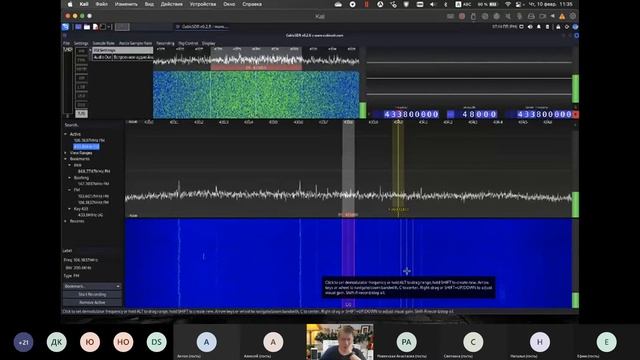640x360 pixels.
Task: Open the Kali dragon applications menu
Action: coord(65,27)
